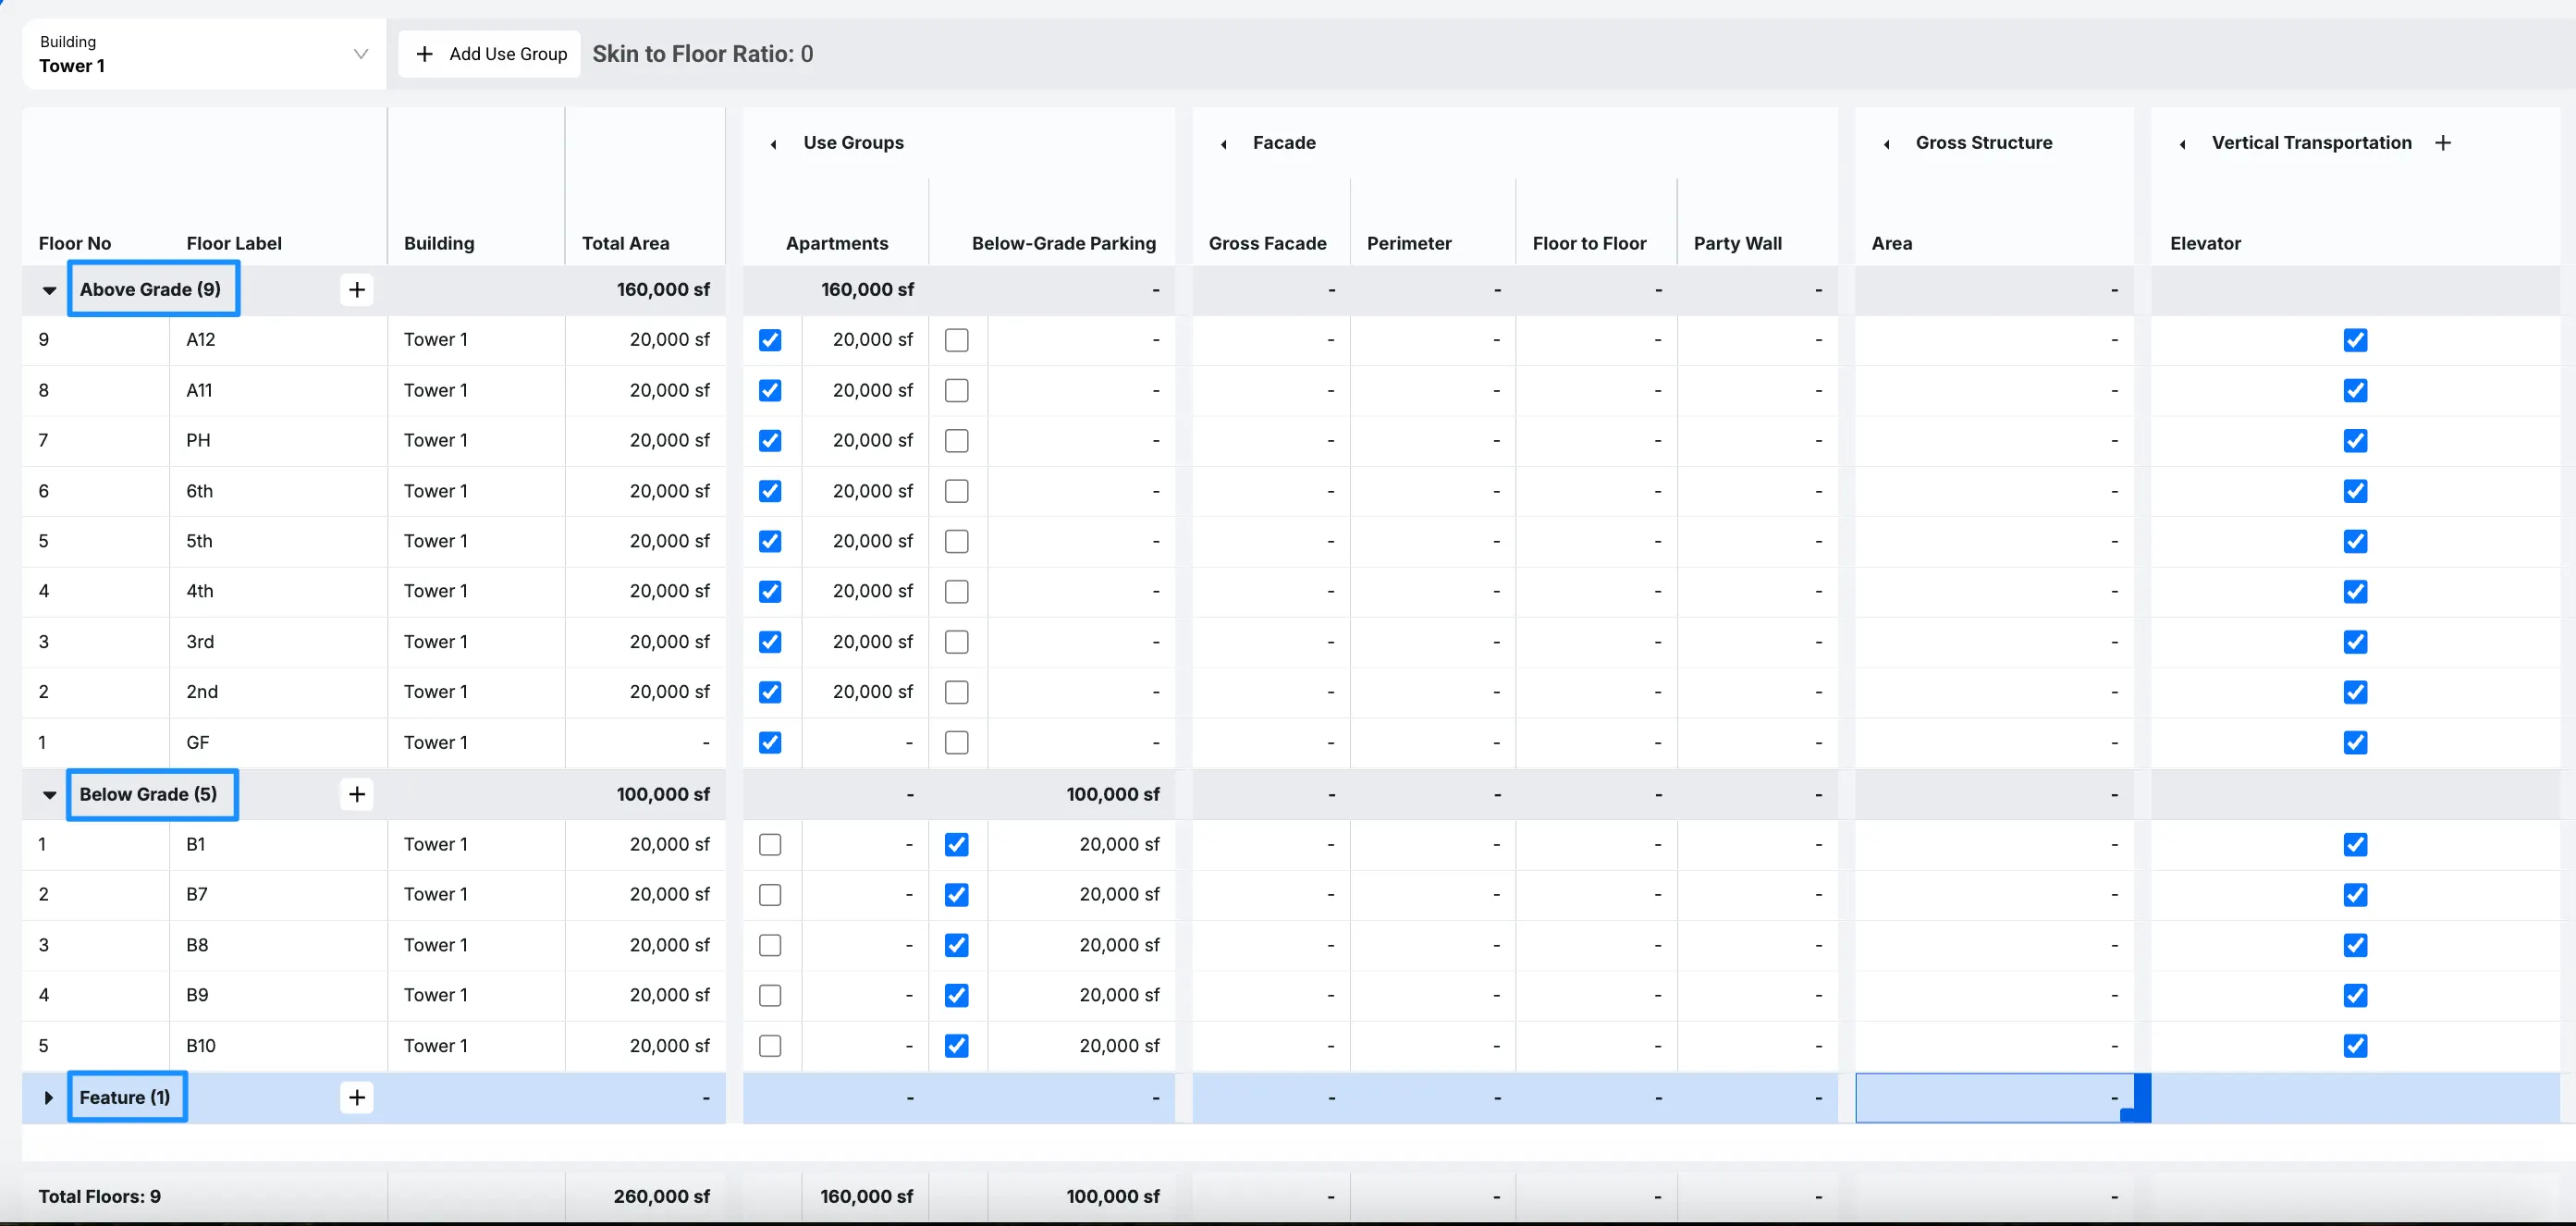Uncheck Elevator checkbox for floor B10
This screenshot has height=1226, width=2576.
[x=2355, y=1046]
